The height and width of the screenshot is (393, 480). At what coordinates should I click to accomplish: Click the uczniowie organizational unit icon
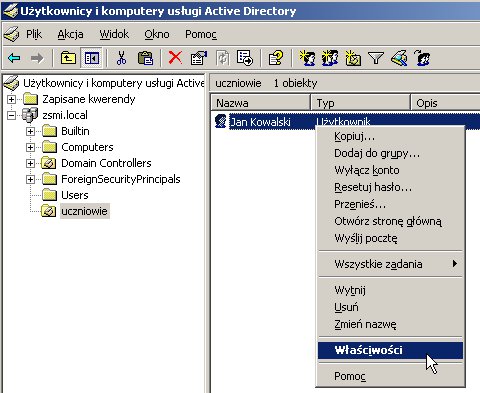click(49, 211)
